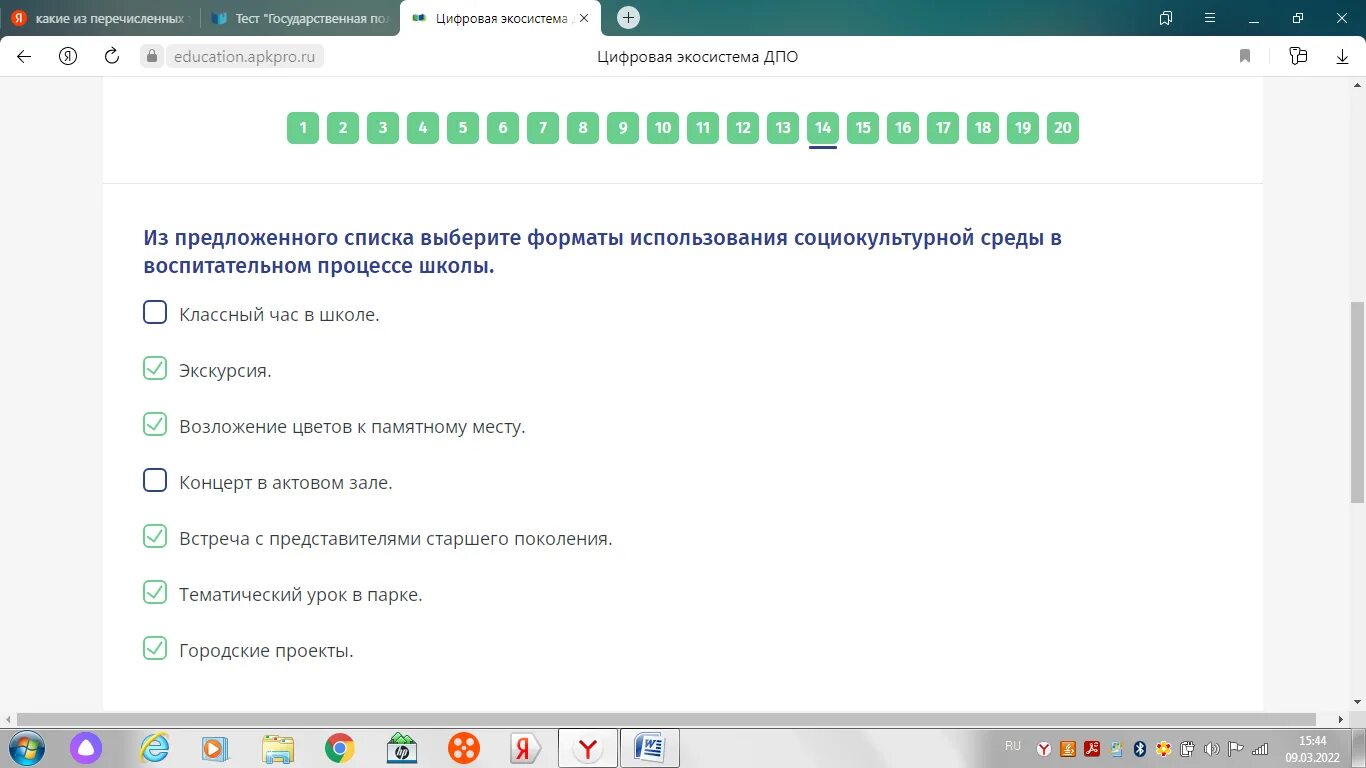Jump to question 8

[x=583, y=128]
